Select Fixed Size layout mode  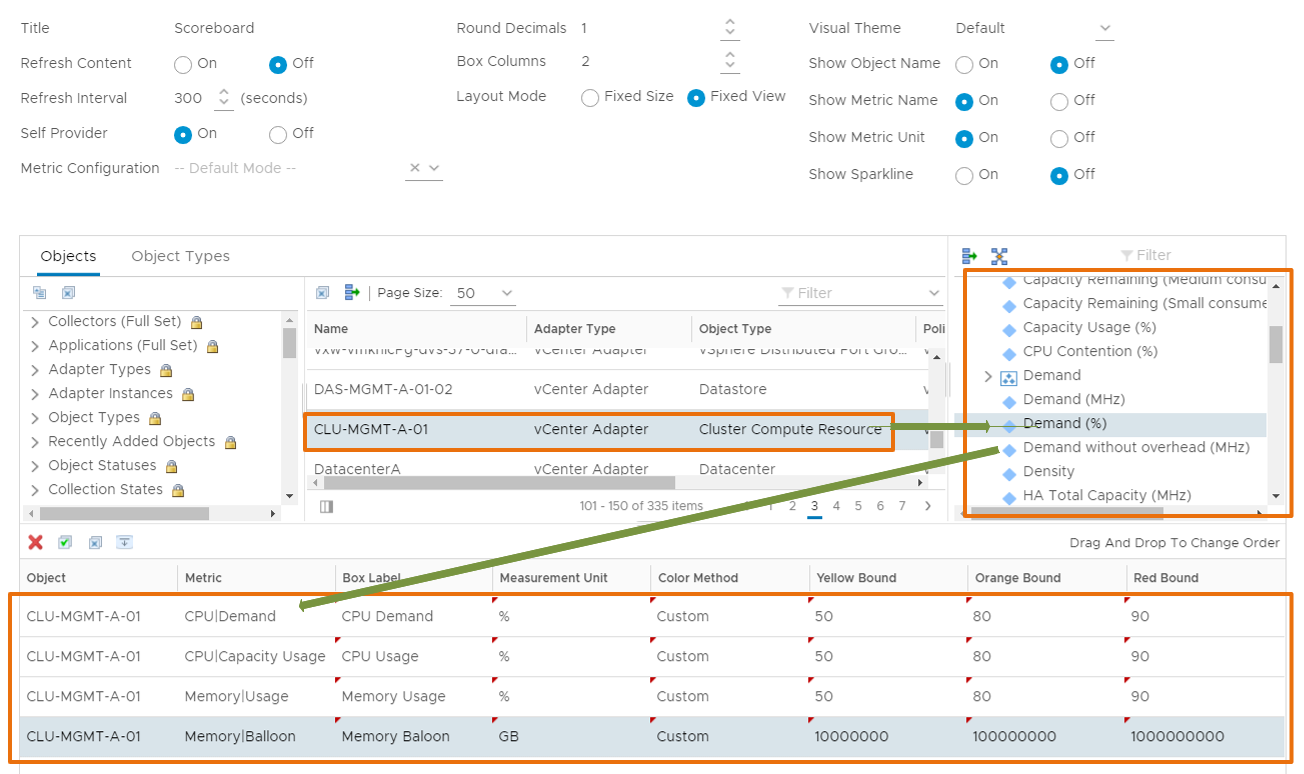click(590, 97)
